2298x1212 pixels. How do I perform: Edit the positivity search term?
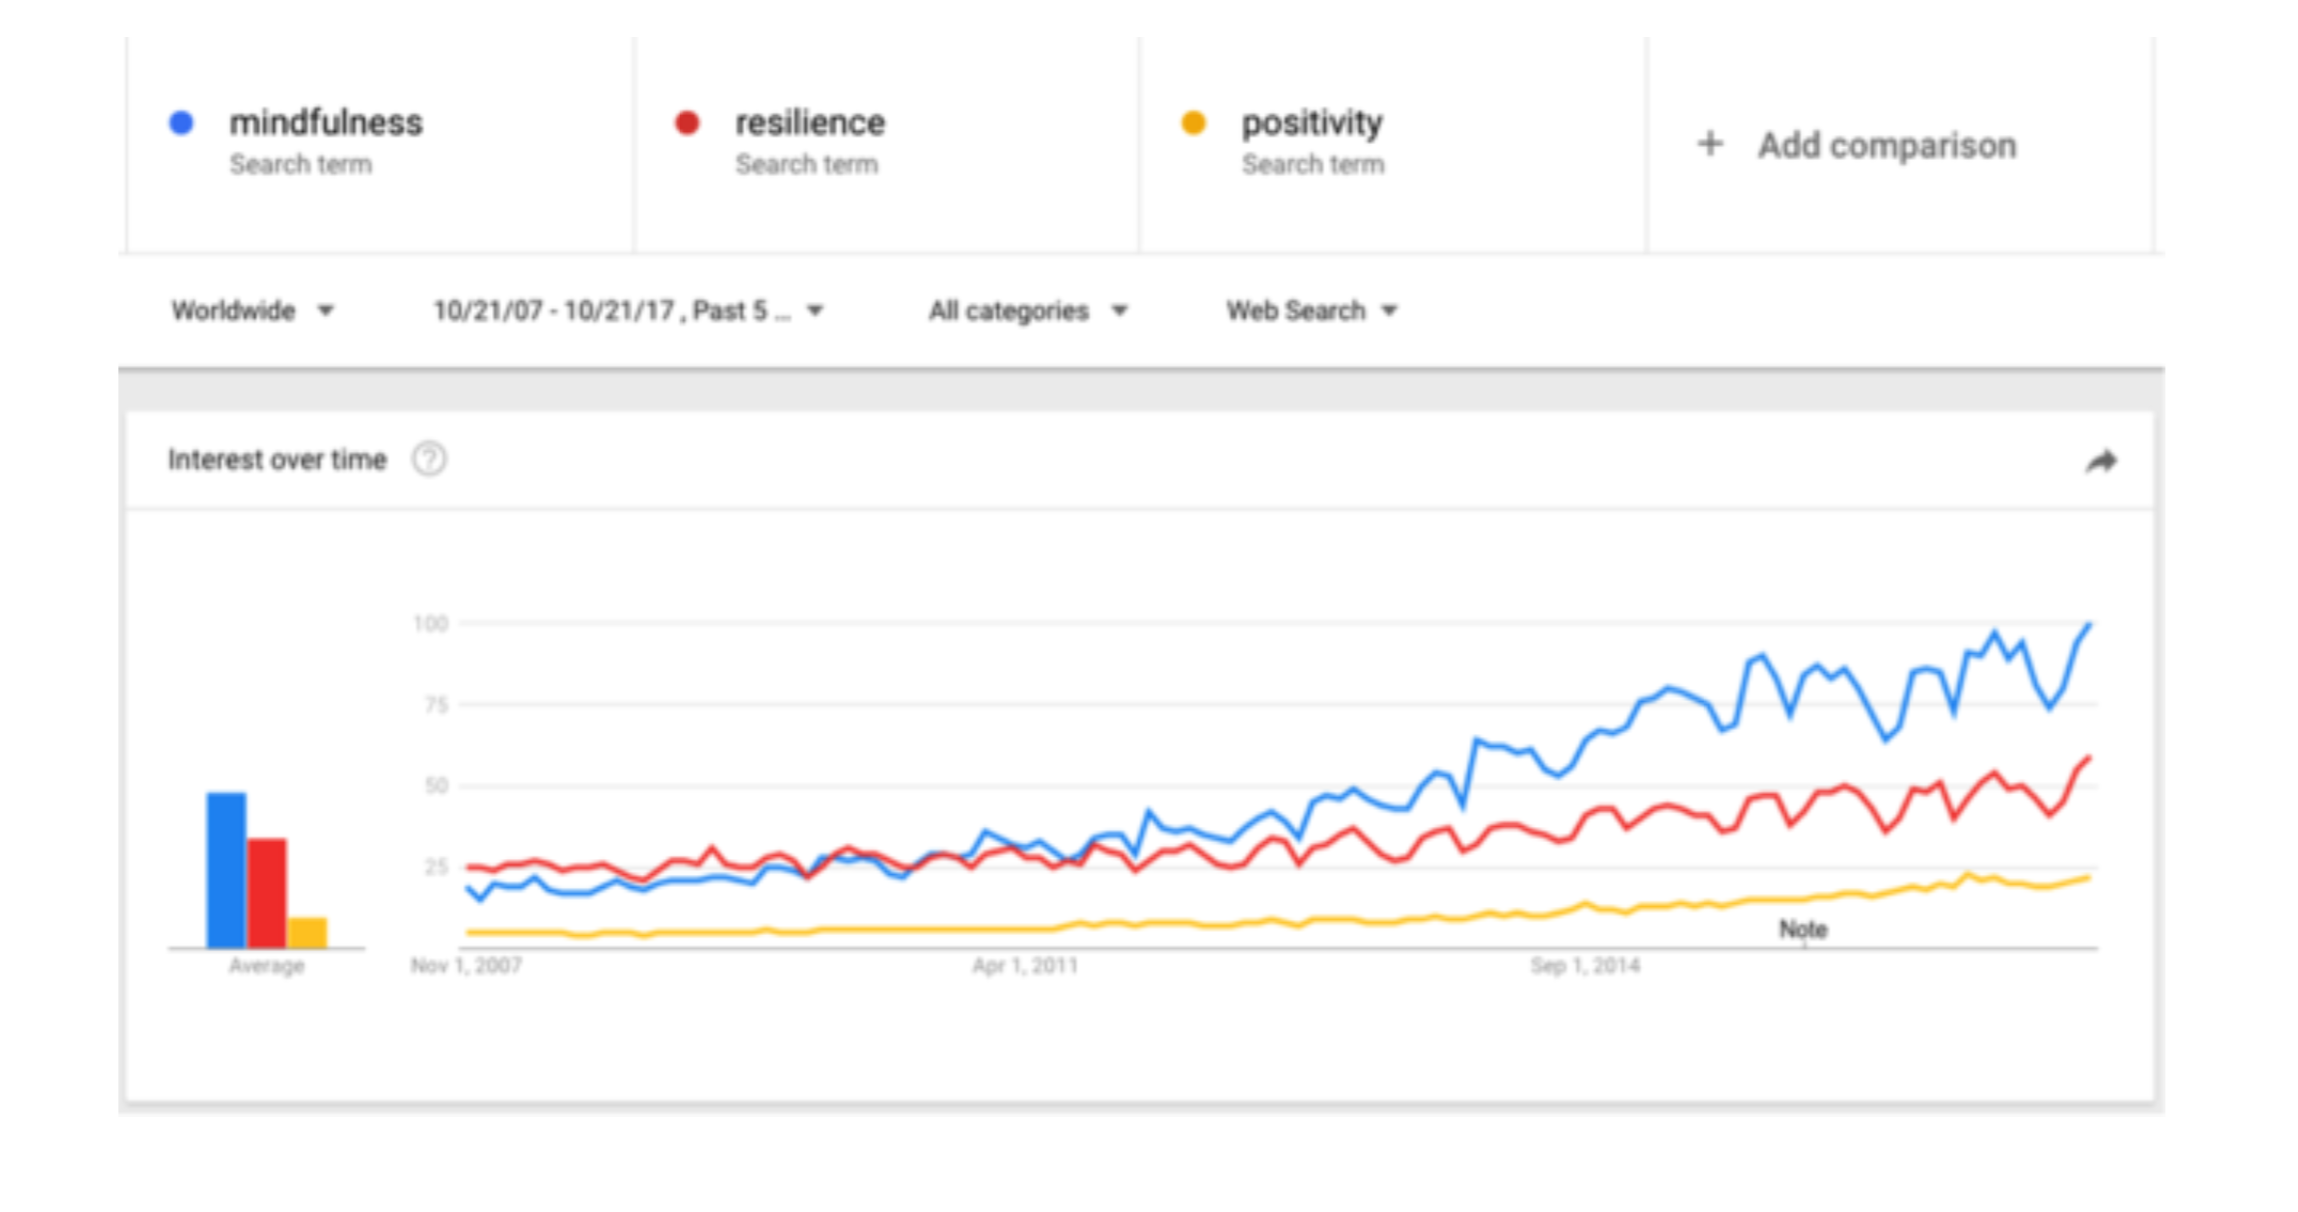coord(1312,123)
